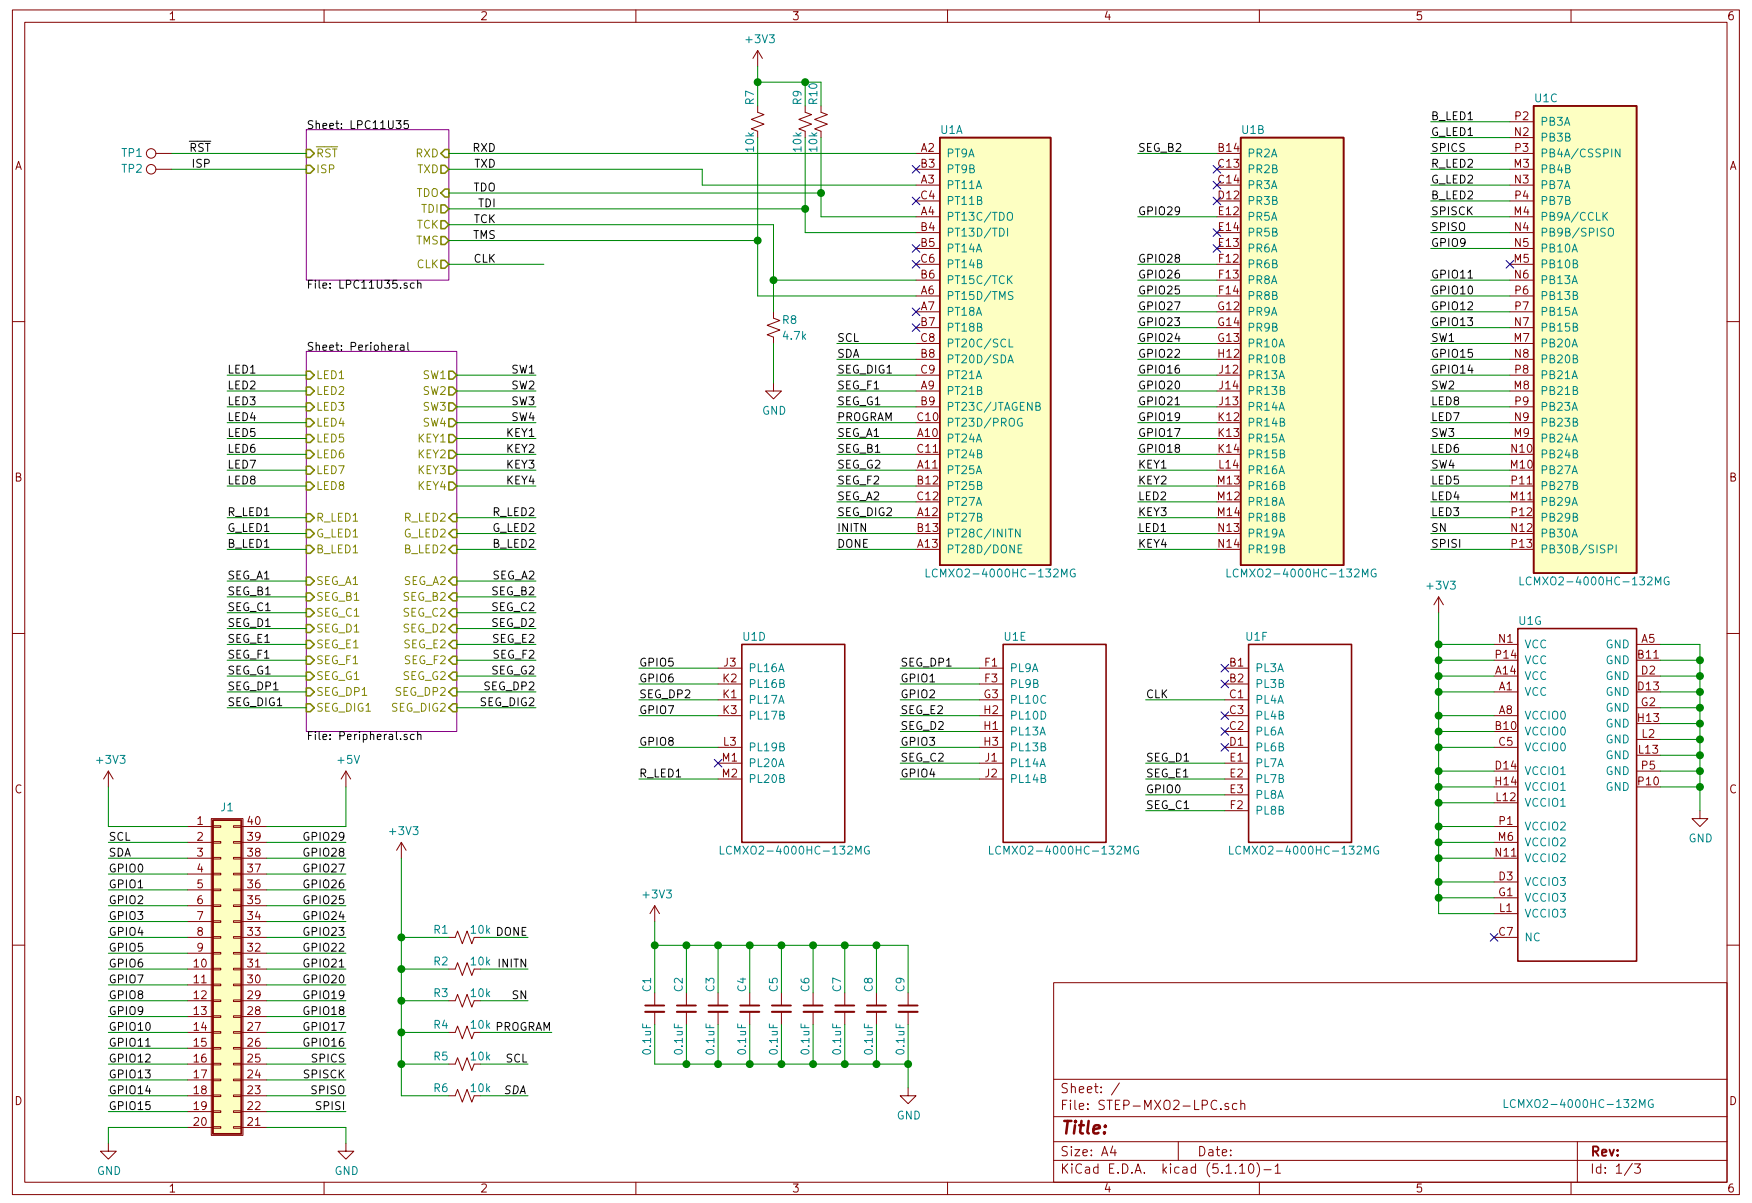Select resistor R4 on the PROGRAM line

click(464, 1032)
